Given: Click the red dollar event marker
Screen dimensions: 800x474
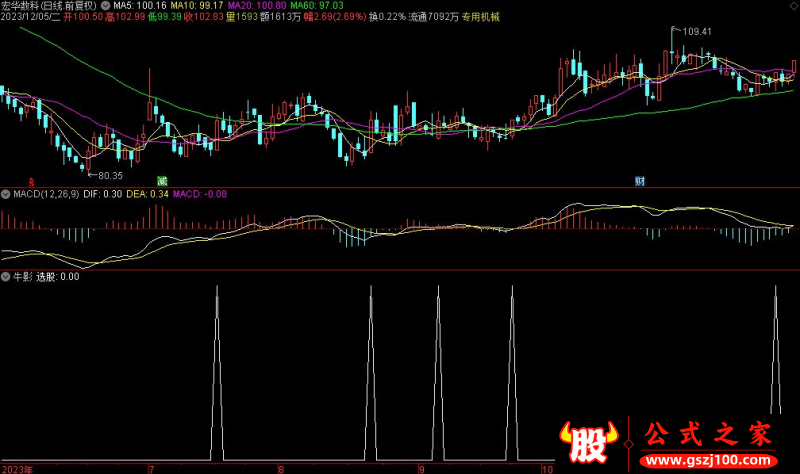Looking at the screenshot, I should click(32, 181).
